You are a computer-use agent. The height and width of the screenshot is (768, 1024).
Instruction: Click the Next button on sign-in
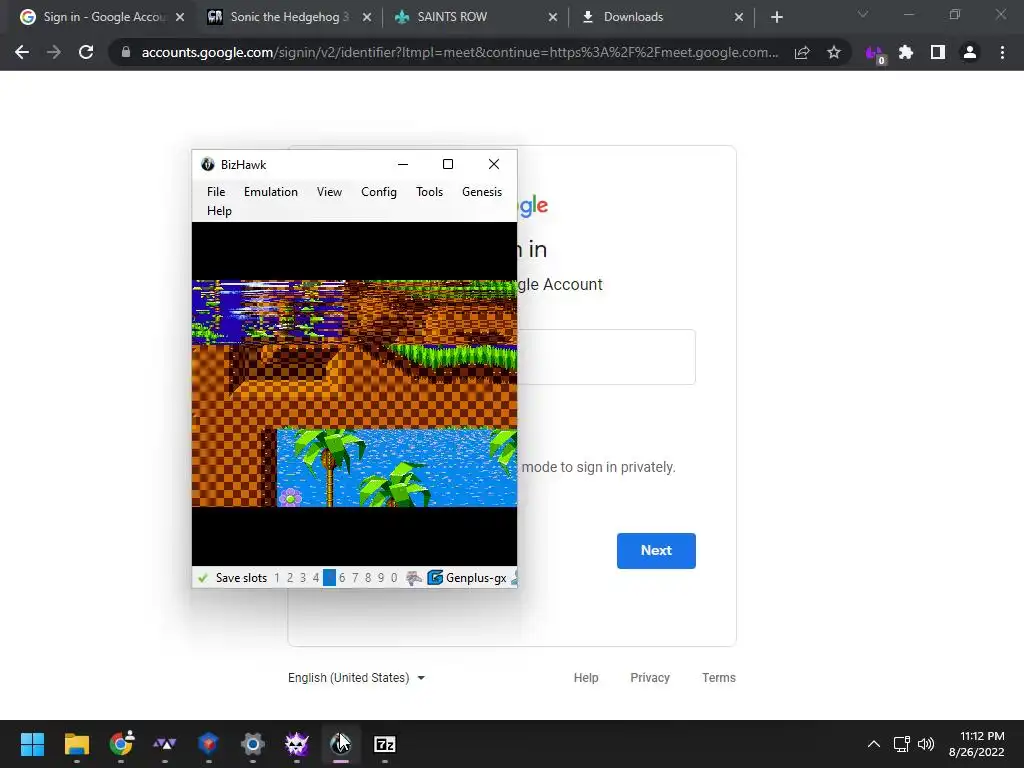pyautogui.click(x=656, y=551)
